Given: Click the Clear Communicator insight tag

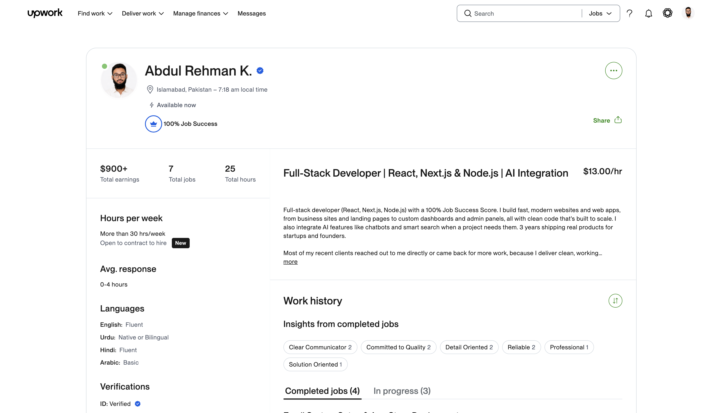Looking at the screenshot, I should click(x=320, y=347).
